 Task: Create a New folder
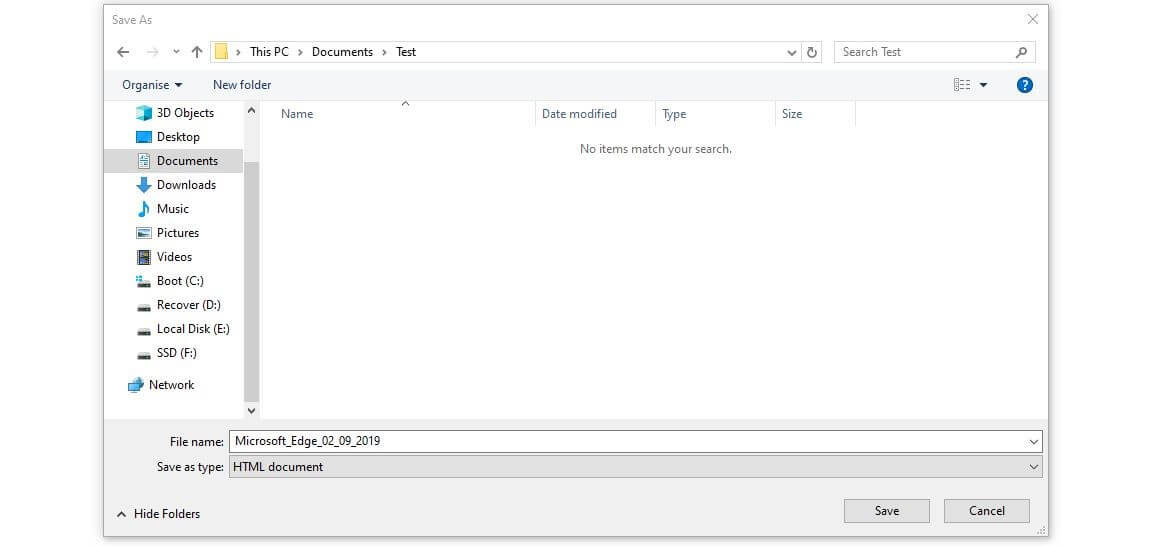click(242, 85)
